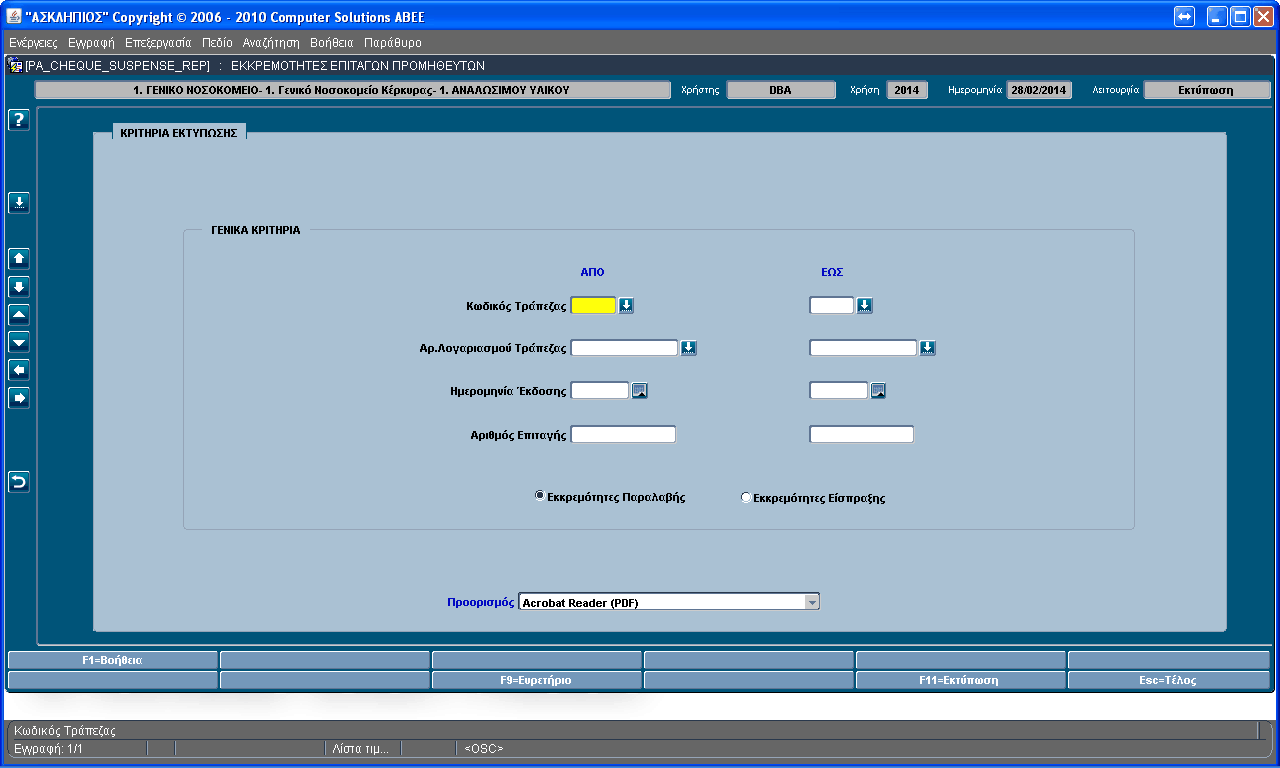Open the Ενέργειες menu
This screenshot has height=768, width=1280.
(x=33, y=43)
